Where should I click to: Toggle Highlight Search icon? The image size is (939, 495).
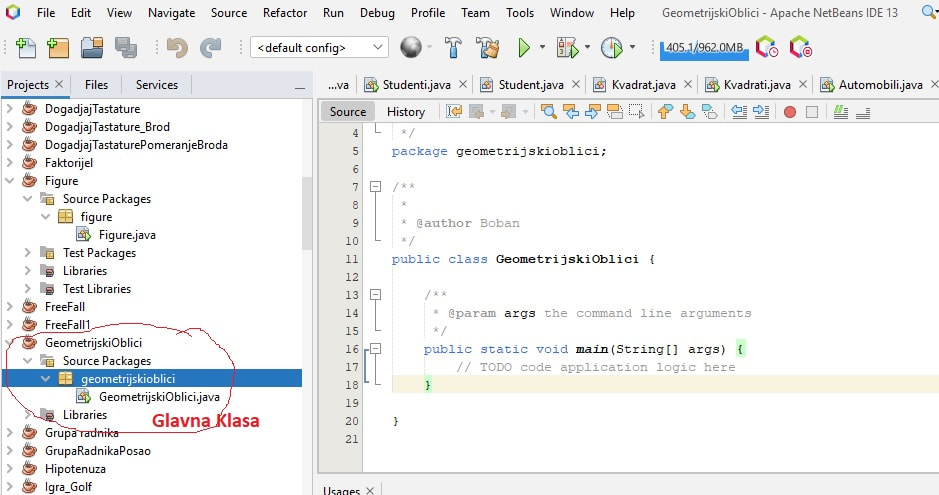point(614,111)
